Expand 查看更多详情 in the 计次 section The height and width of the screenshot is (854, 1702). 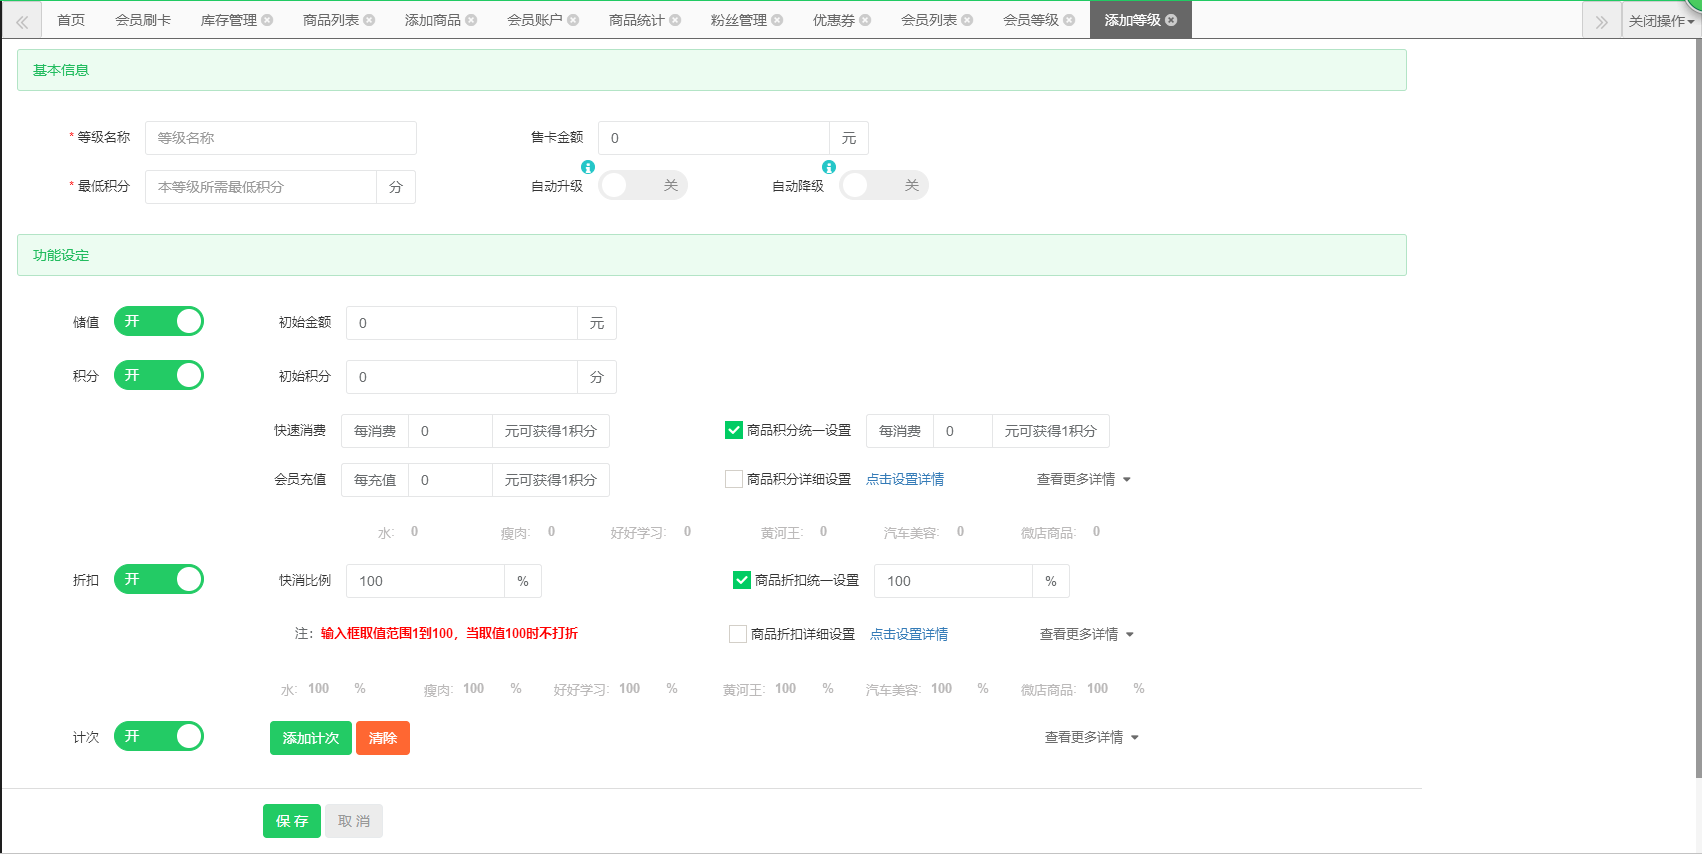coord(1091,737)
